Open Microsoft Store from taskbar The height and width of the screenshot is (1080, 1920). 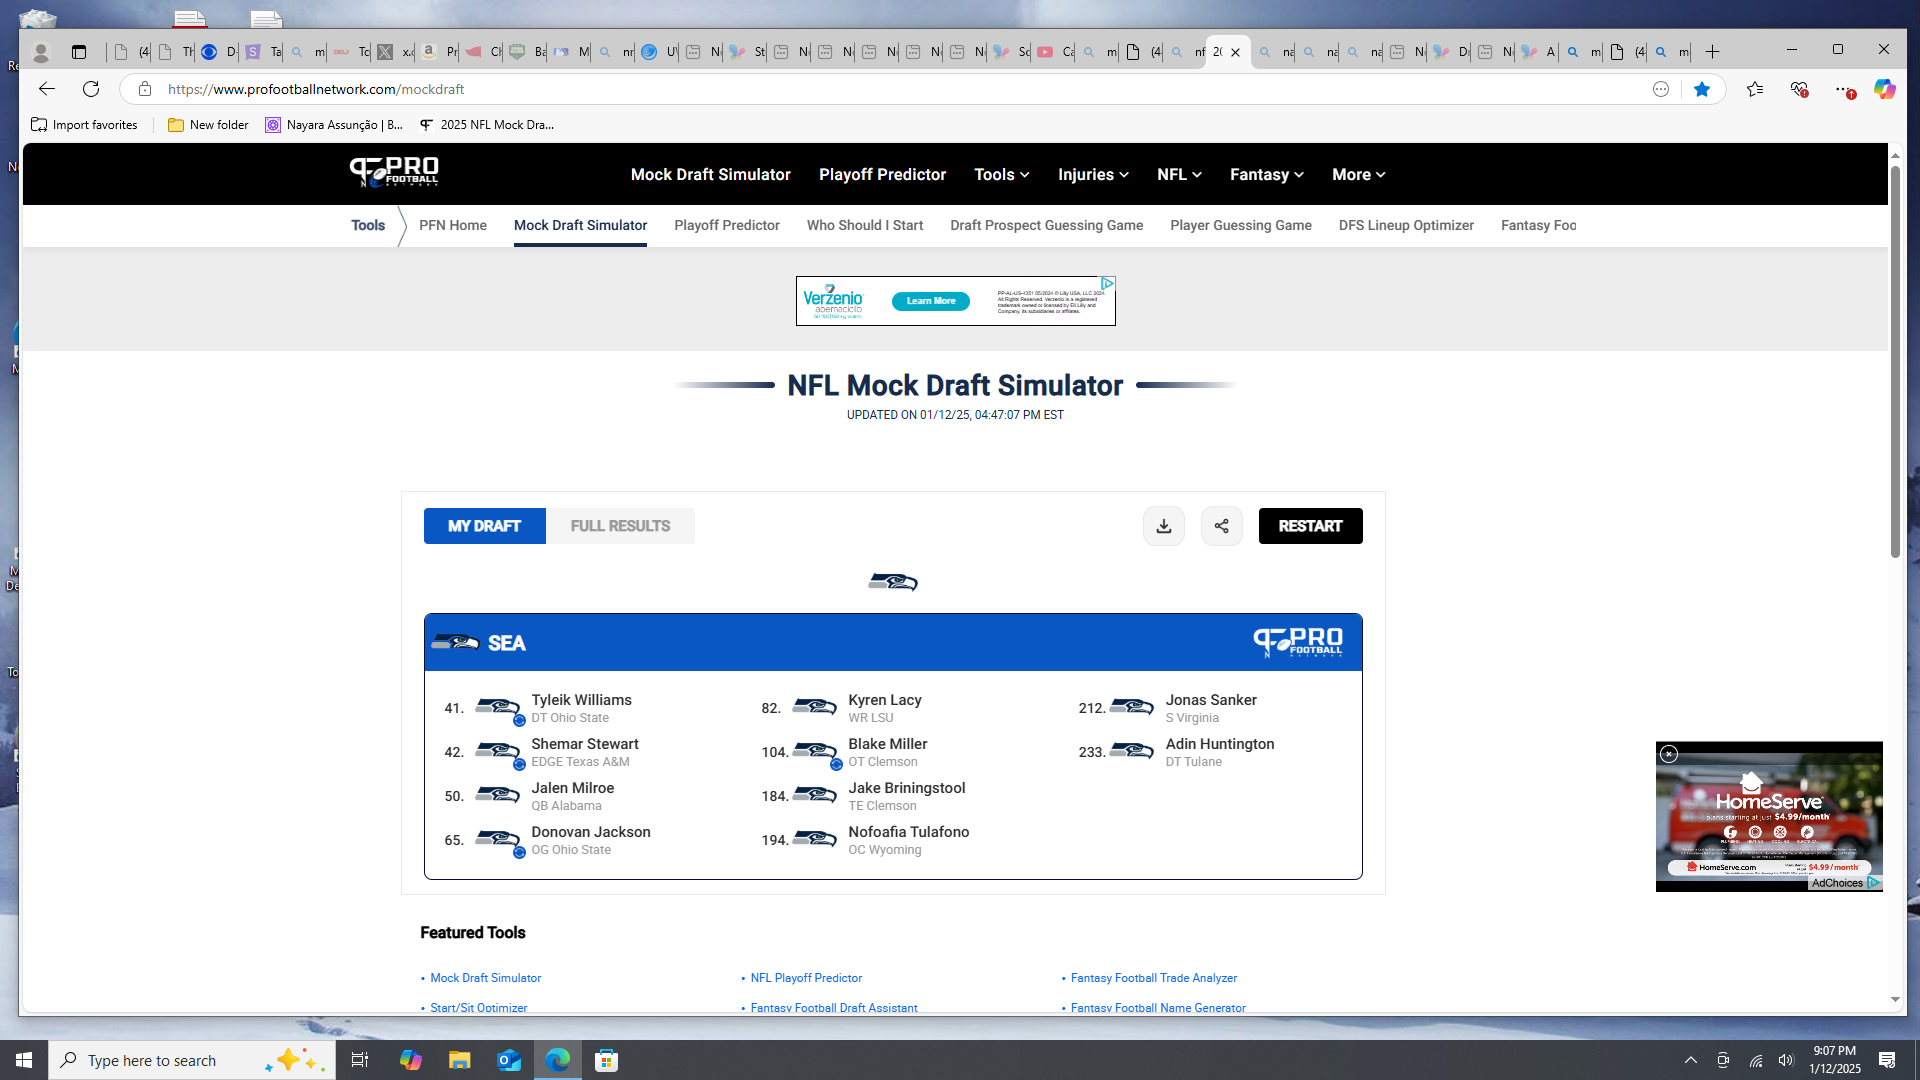coord(606,1060)
